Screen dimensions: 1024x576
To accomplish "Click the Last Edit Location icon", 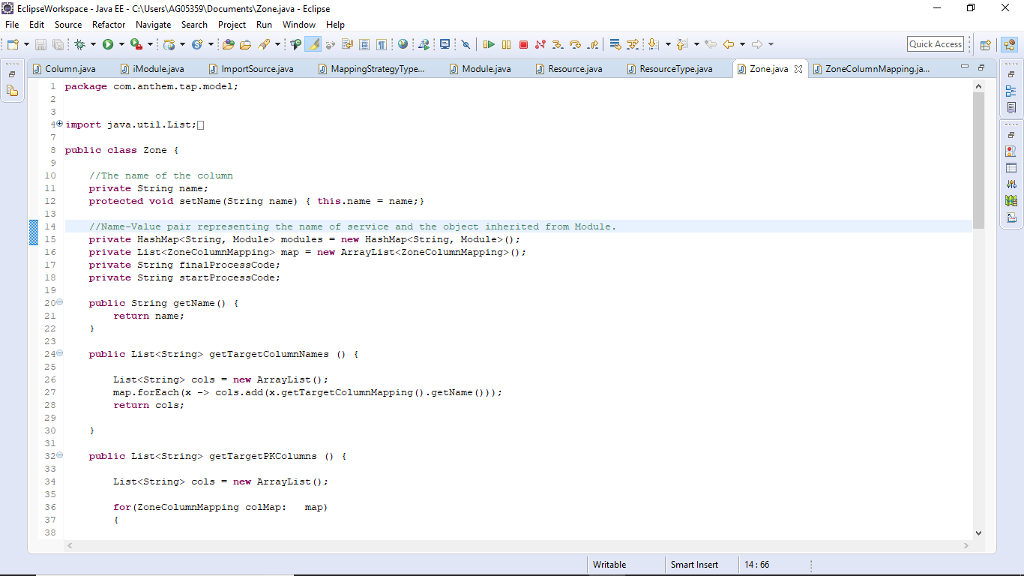I will [x=711, y=44].
